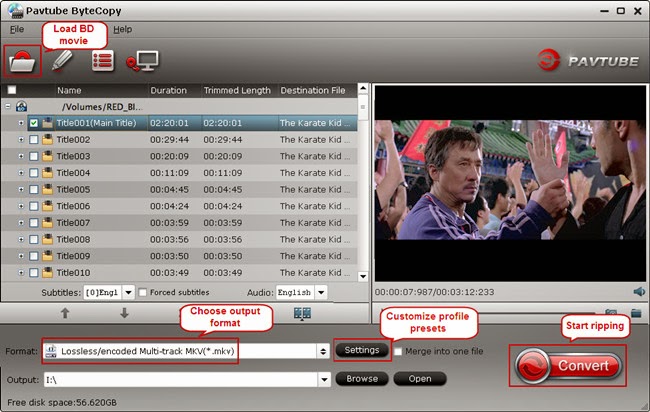Click the Pavtube logo at top right

pos(588,61)
